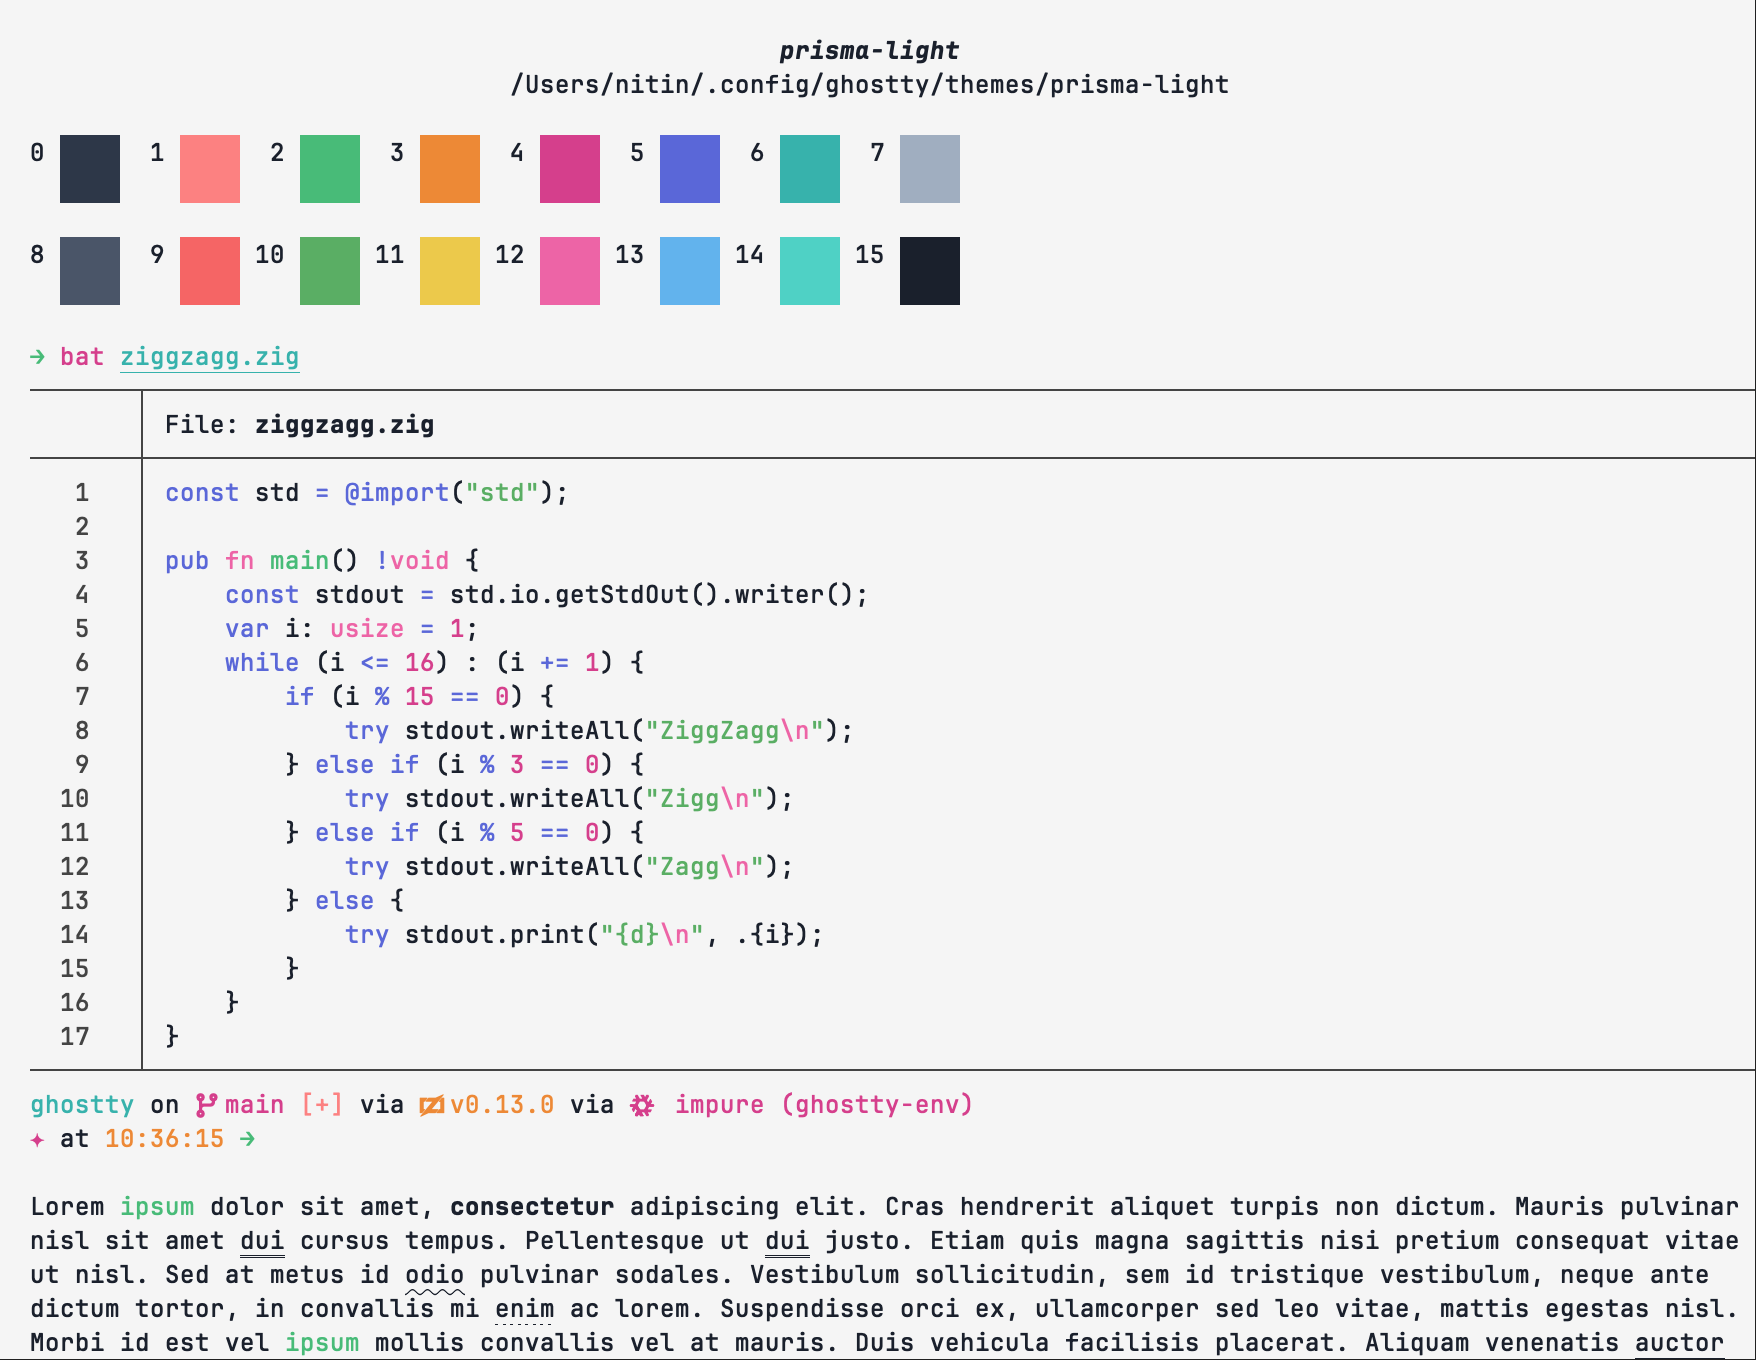Click the underlined ziggzagg.zig file argument

click(210, 357)
